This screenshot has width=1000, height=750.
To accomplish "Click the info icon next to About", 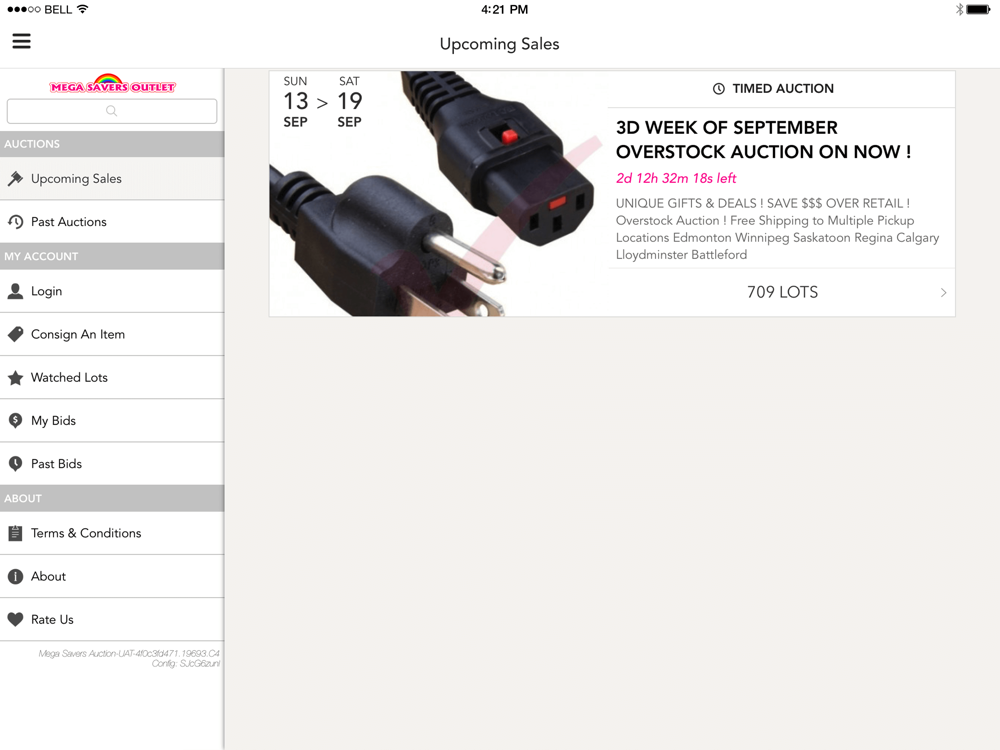I will coord(15,577).
